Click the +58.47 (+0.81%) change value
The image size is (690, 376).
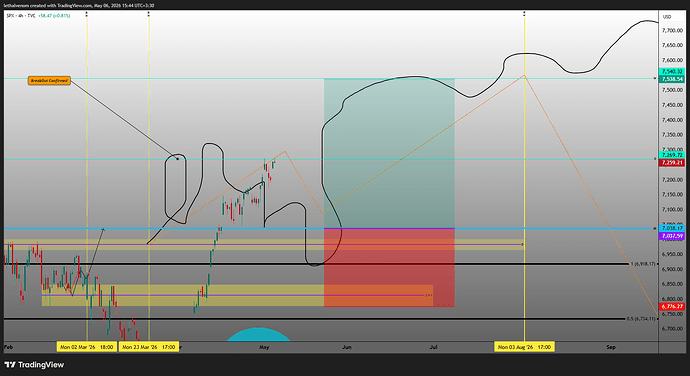point(54,15)
